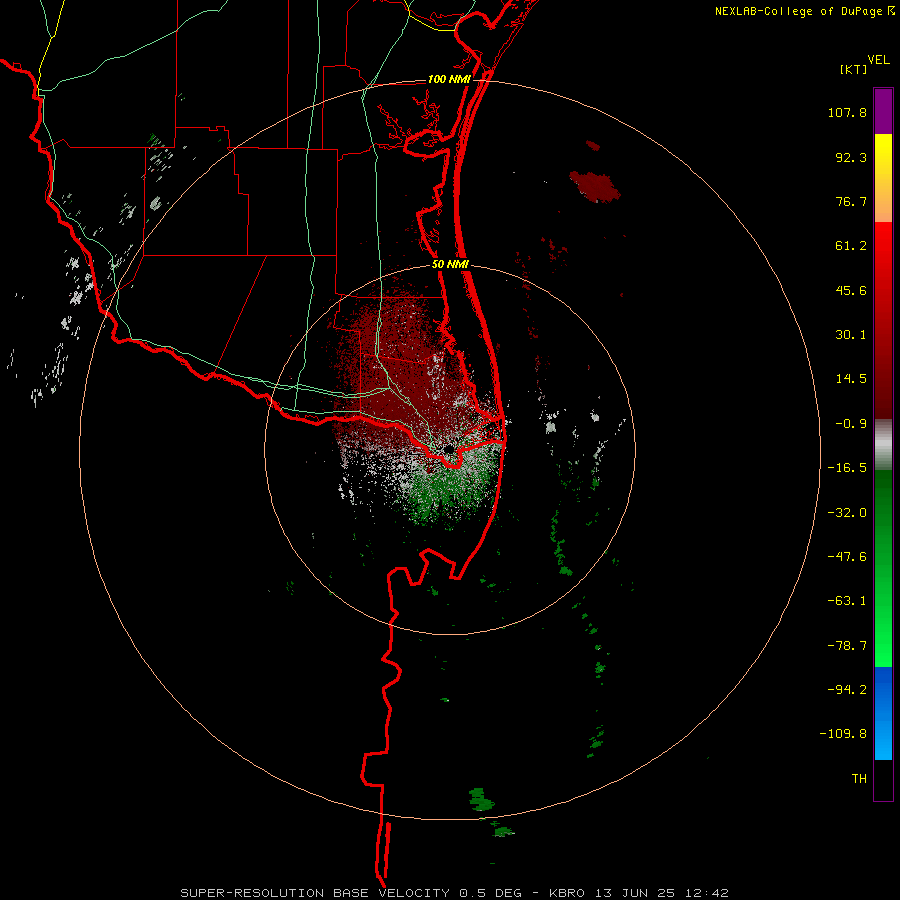Select the -78.7 legend value
The height and width of the screenshot is (900, 900).
[847, 646]
